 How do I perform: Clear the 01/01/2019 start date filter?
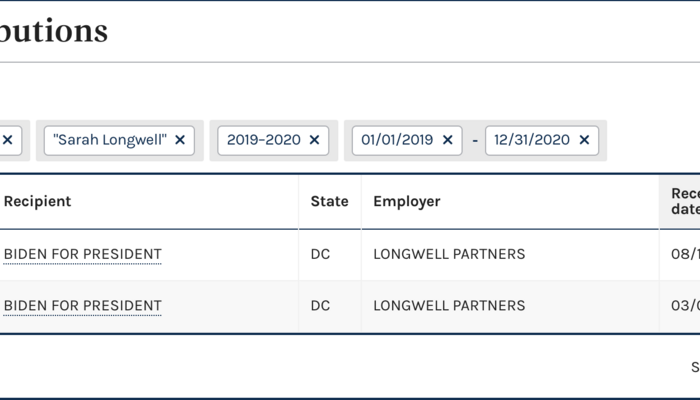pos(447,140)
